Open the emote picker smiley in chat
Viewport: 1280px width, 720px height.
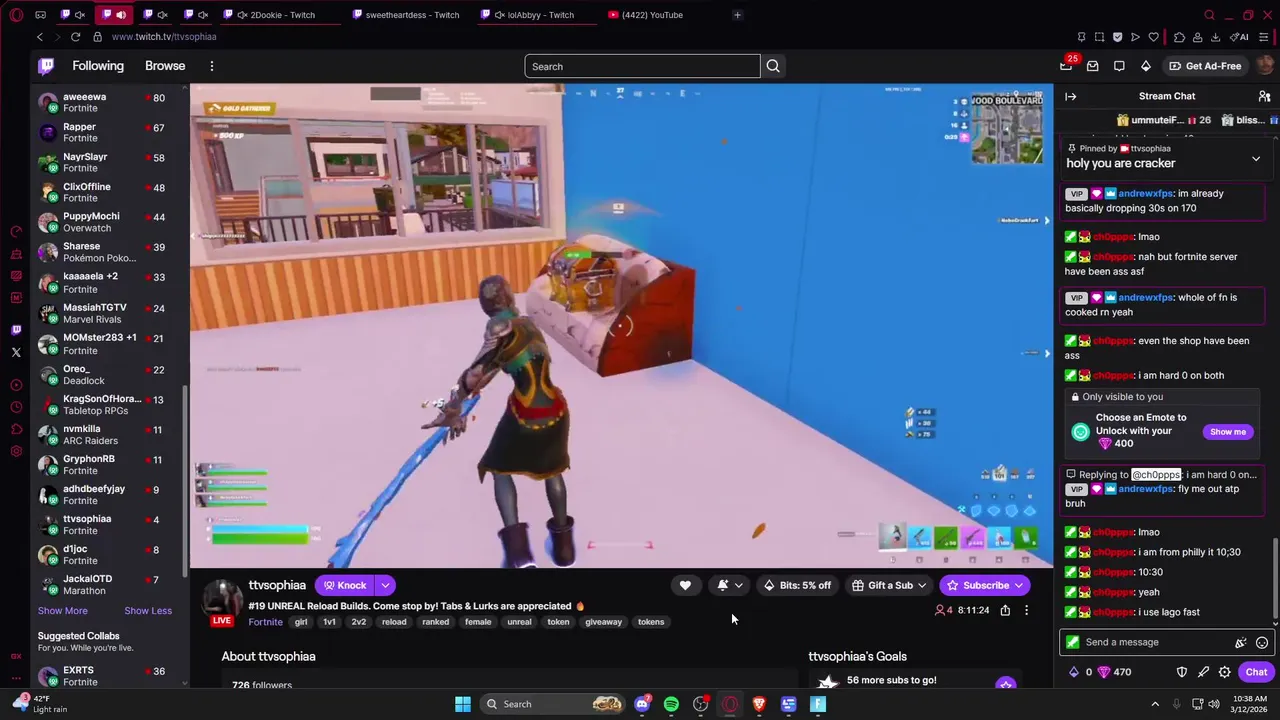point(1262,642)
